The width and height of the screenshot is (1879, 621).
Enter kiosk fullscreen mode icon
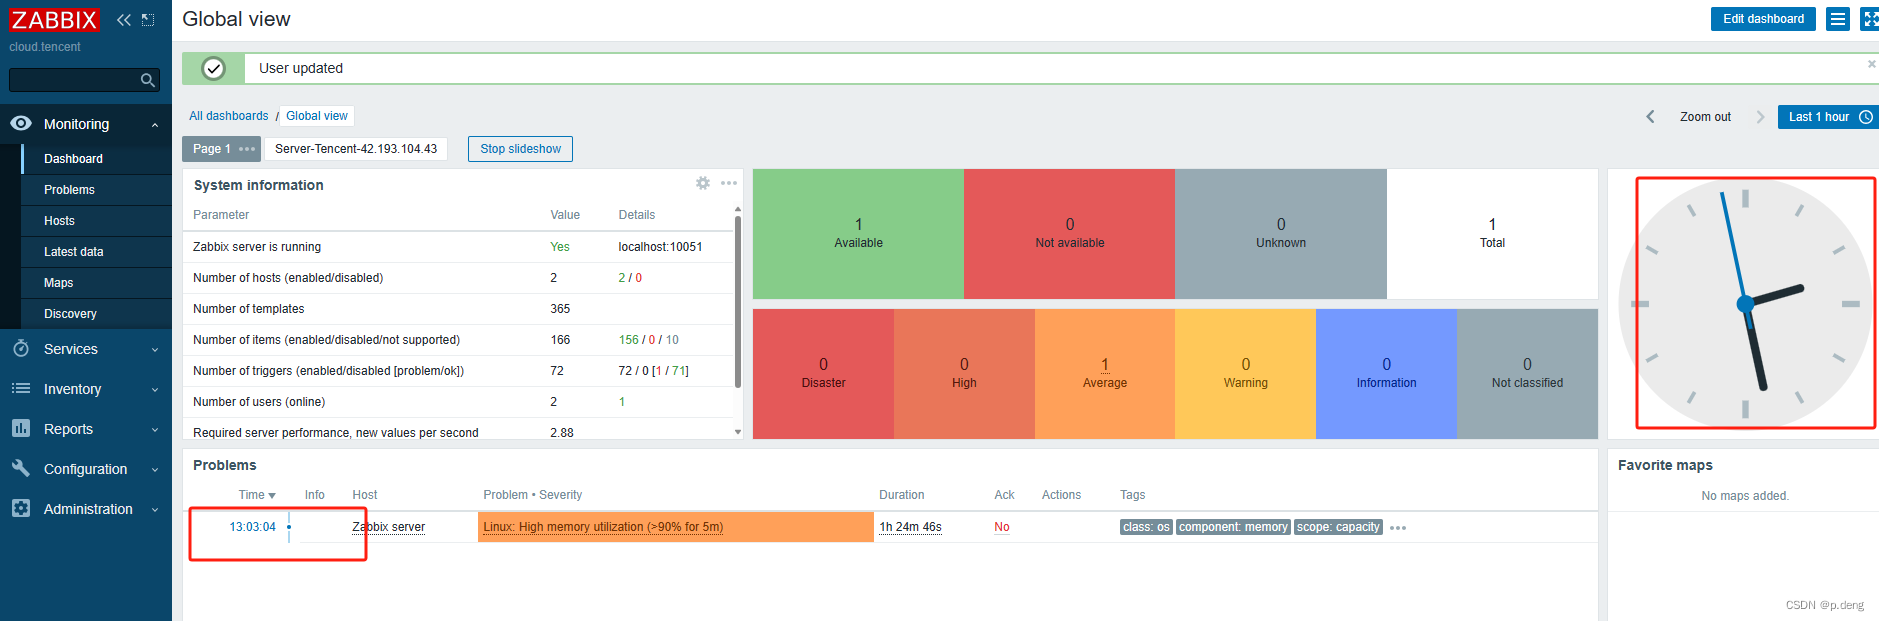coord(1869,19)
